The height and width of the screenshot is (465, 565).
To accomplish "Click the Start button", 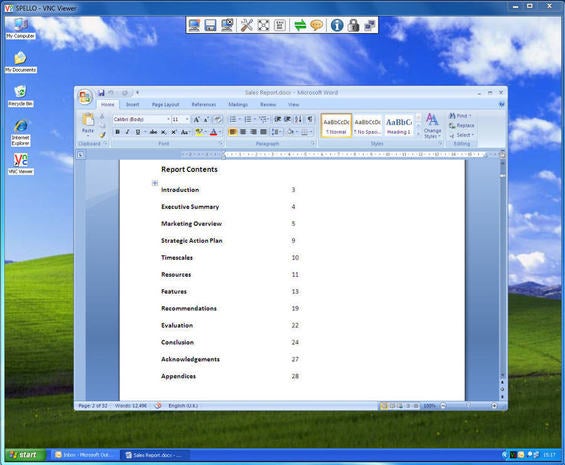I will 25,455.
